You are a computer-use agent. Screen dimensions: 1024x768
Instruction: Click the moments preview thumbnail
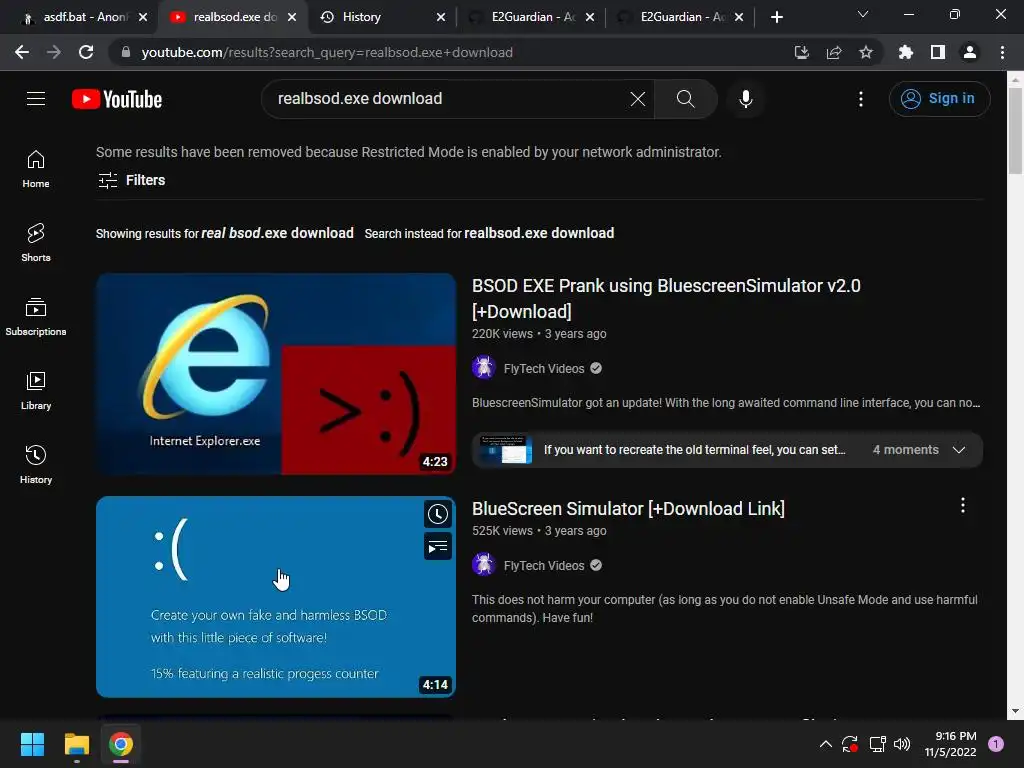(x=505, y=450)
